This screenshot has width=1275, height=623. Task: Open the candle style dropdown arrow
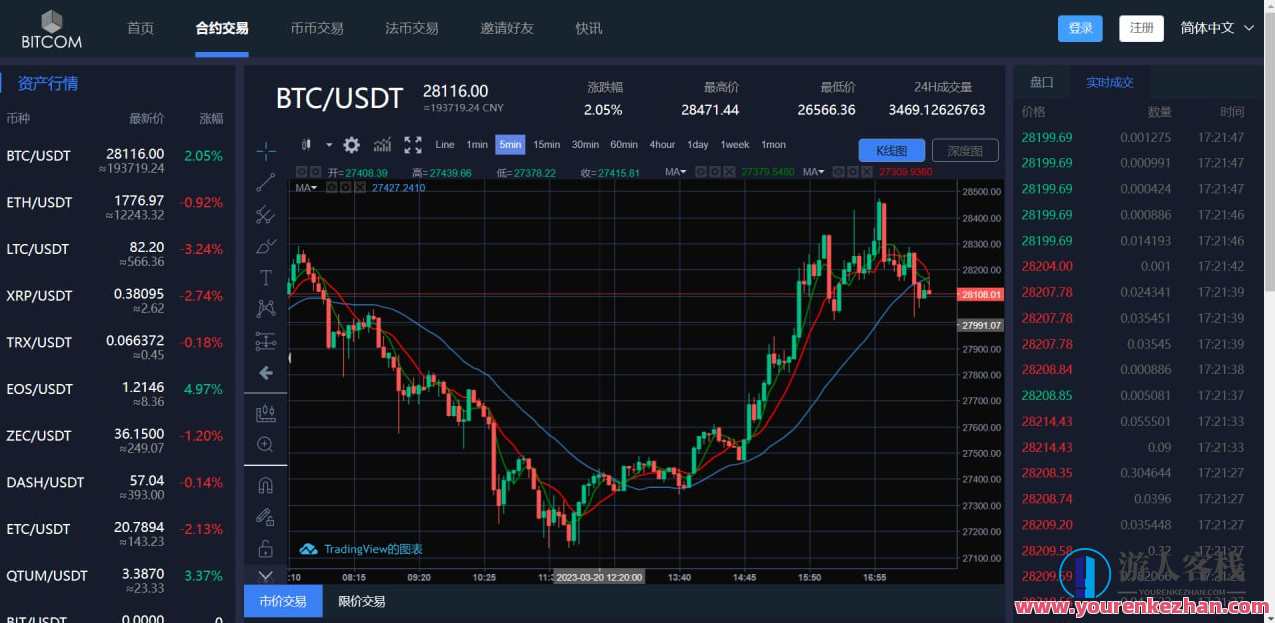[x=329, y=145]
